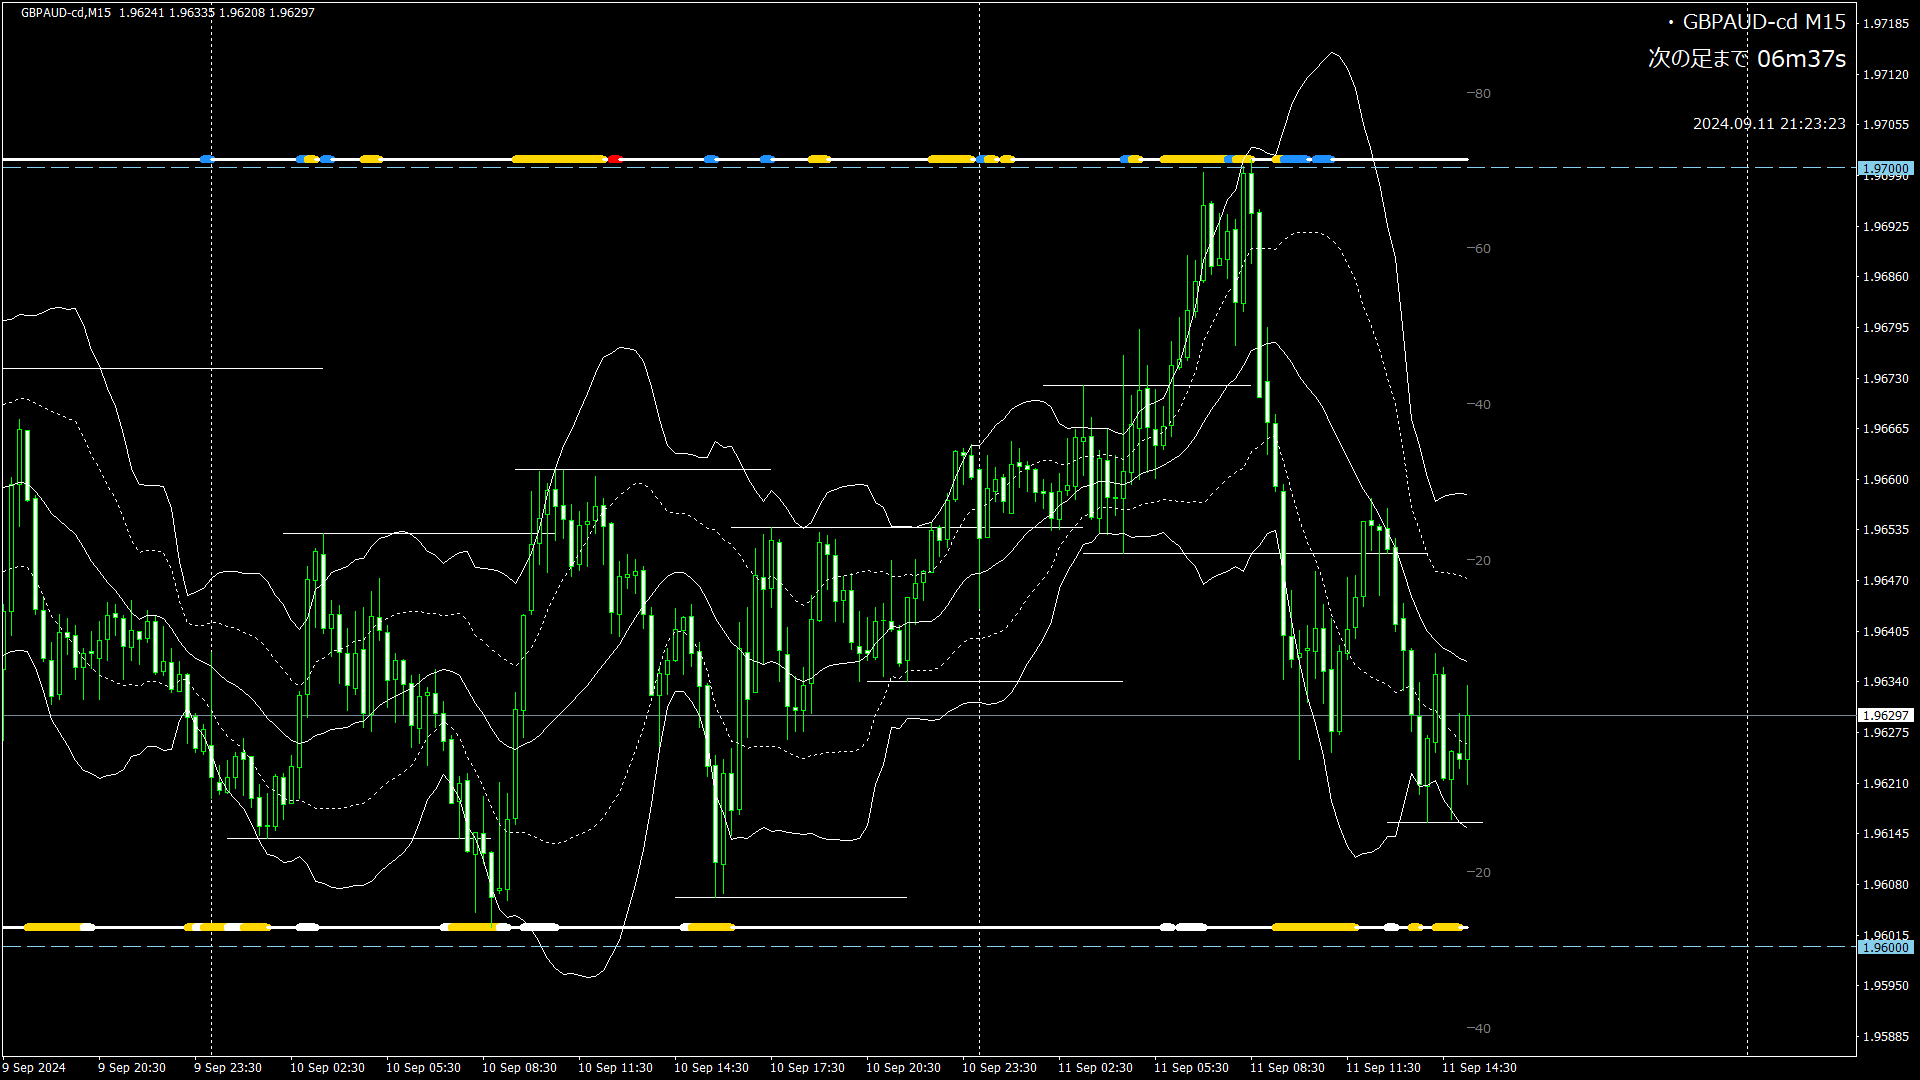Viewport: 1920px width, 1080px height.
Task: Click the 11 Sep 14:30 time axis label
Action: pyautogui.click(x=1478, y=1068)
